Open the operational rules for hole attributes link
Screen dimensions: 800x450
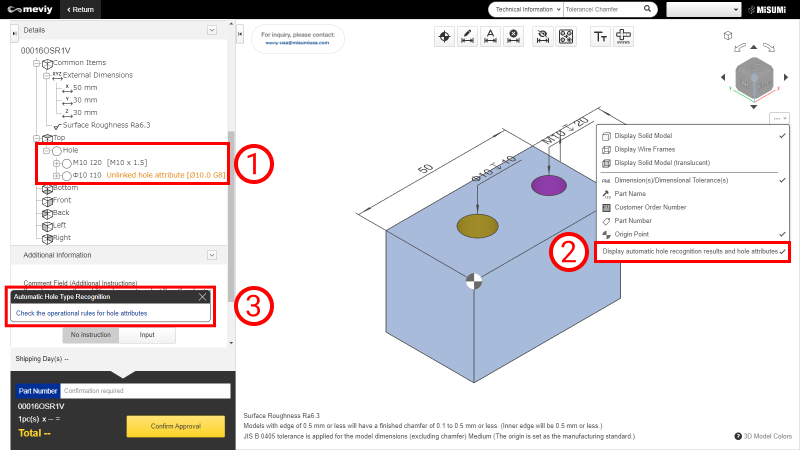click(82, 313)
